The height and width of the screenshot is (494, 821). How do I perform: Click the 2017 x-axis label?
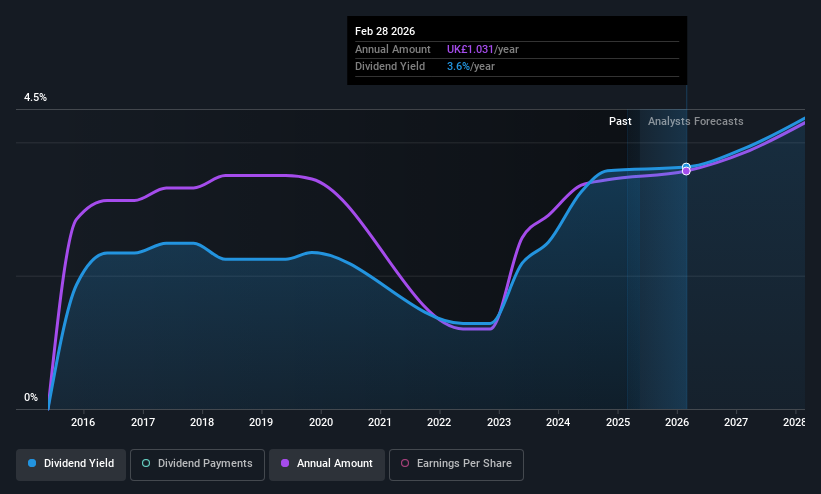pos(143,422)
